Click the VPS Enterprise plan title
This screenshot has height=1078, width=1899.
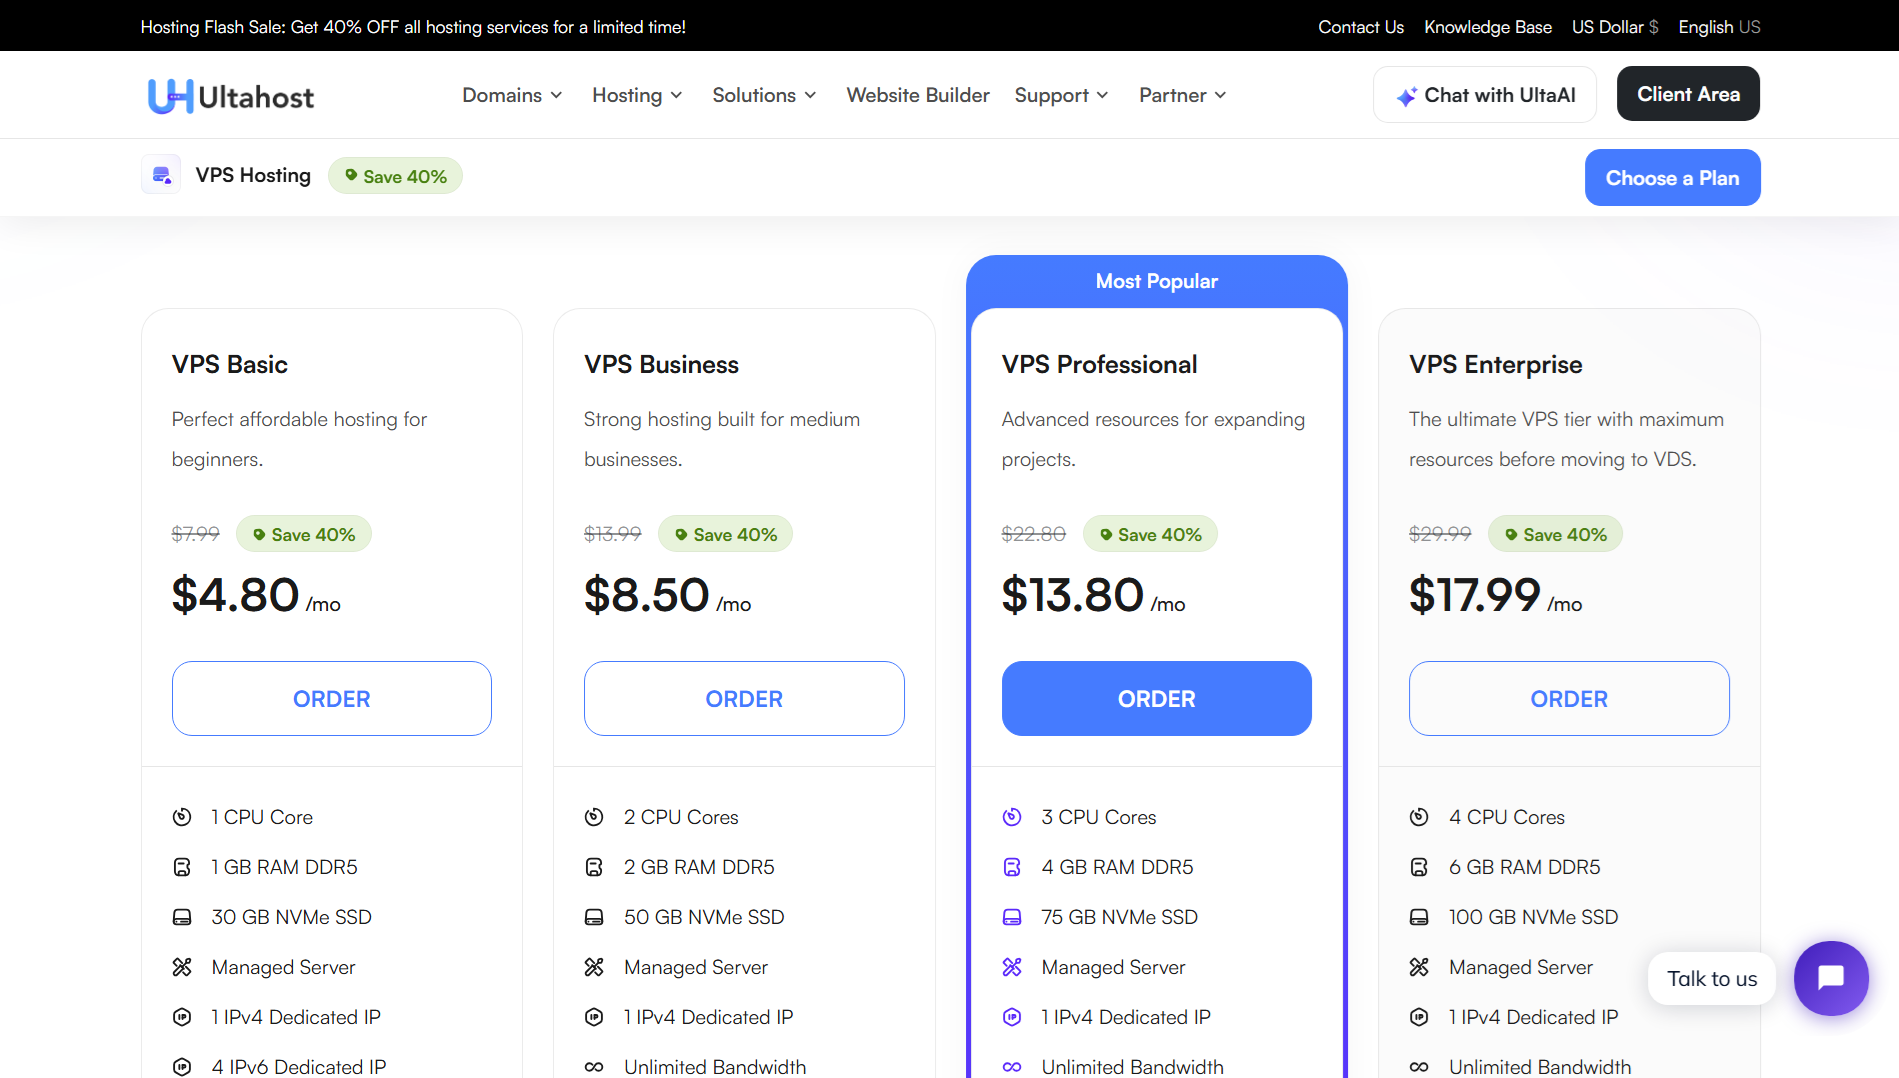click(x=1495, y=365)
